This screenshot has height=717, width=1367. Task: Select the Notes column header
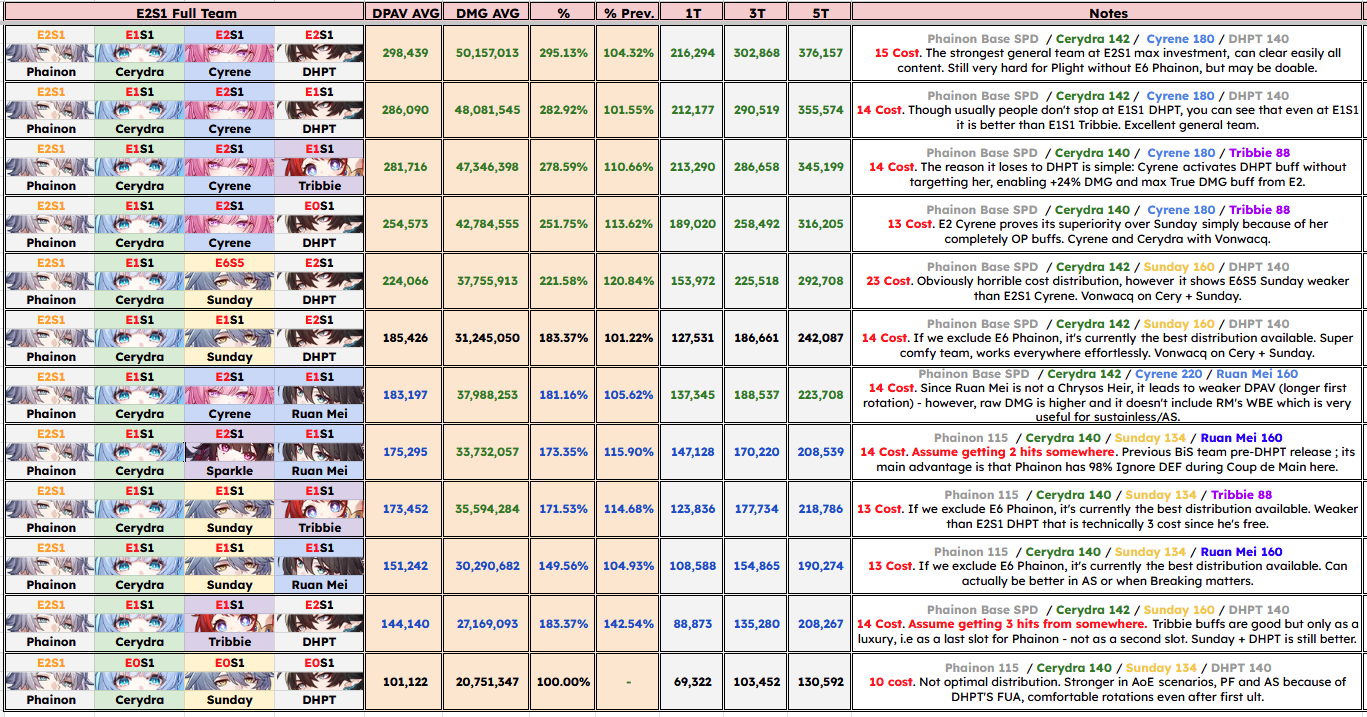click(1108, 13)
